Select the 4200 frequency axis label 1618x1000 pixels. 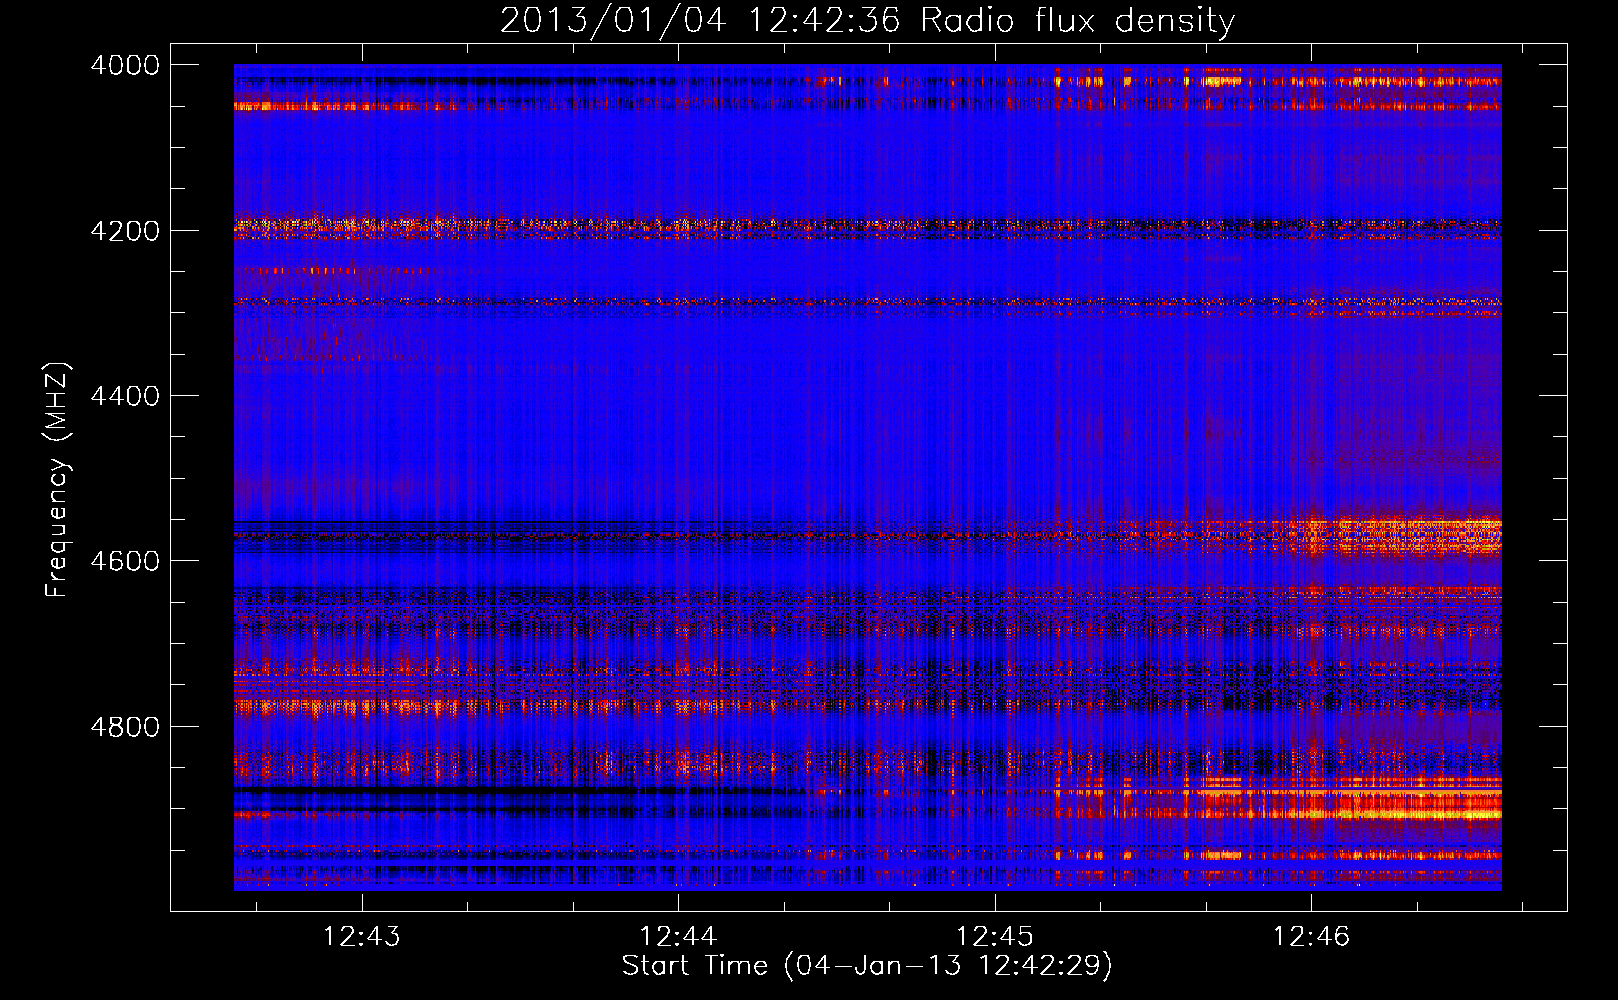point(125,231)
